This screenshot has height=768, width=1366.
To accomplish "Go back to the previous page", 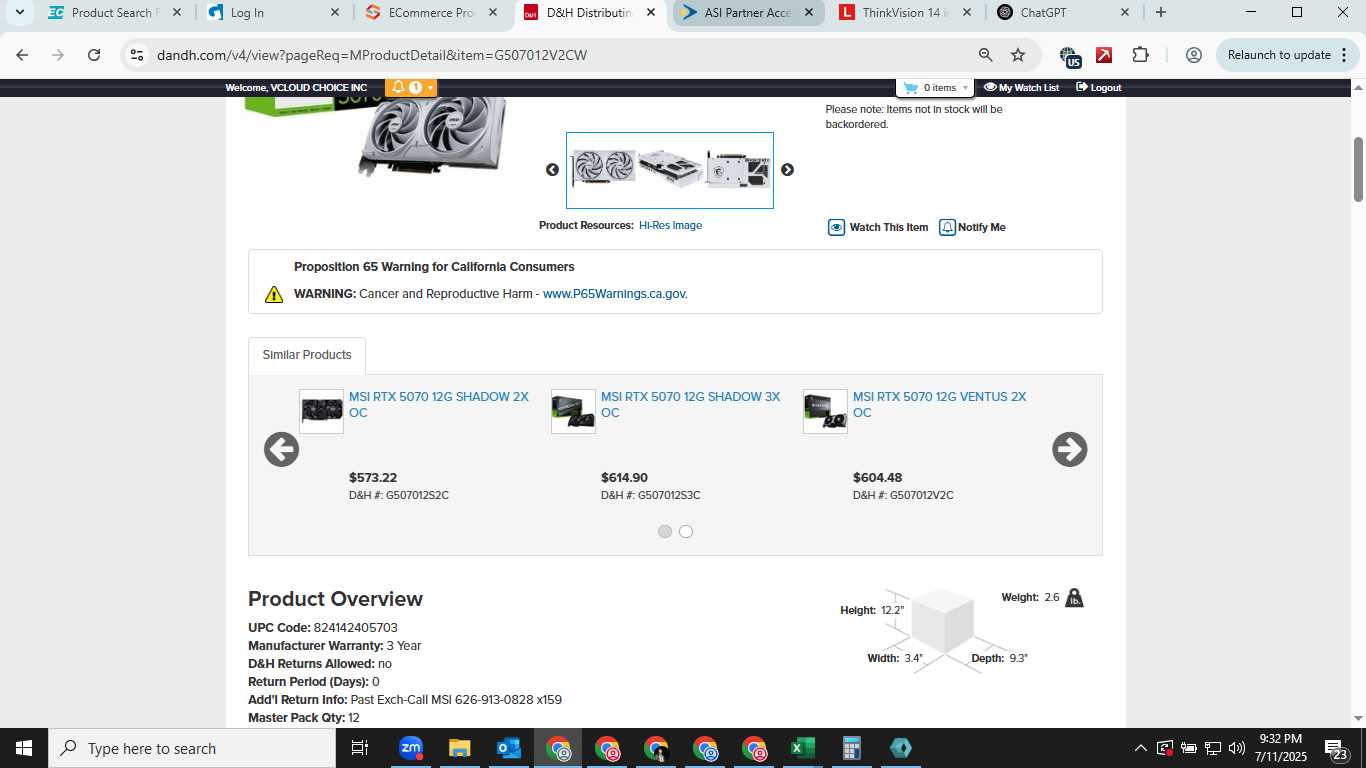I will [22, 55].
